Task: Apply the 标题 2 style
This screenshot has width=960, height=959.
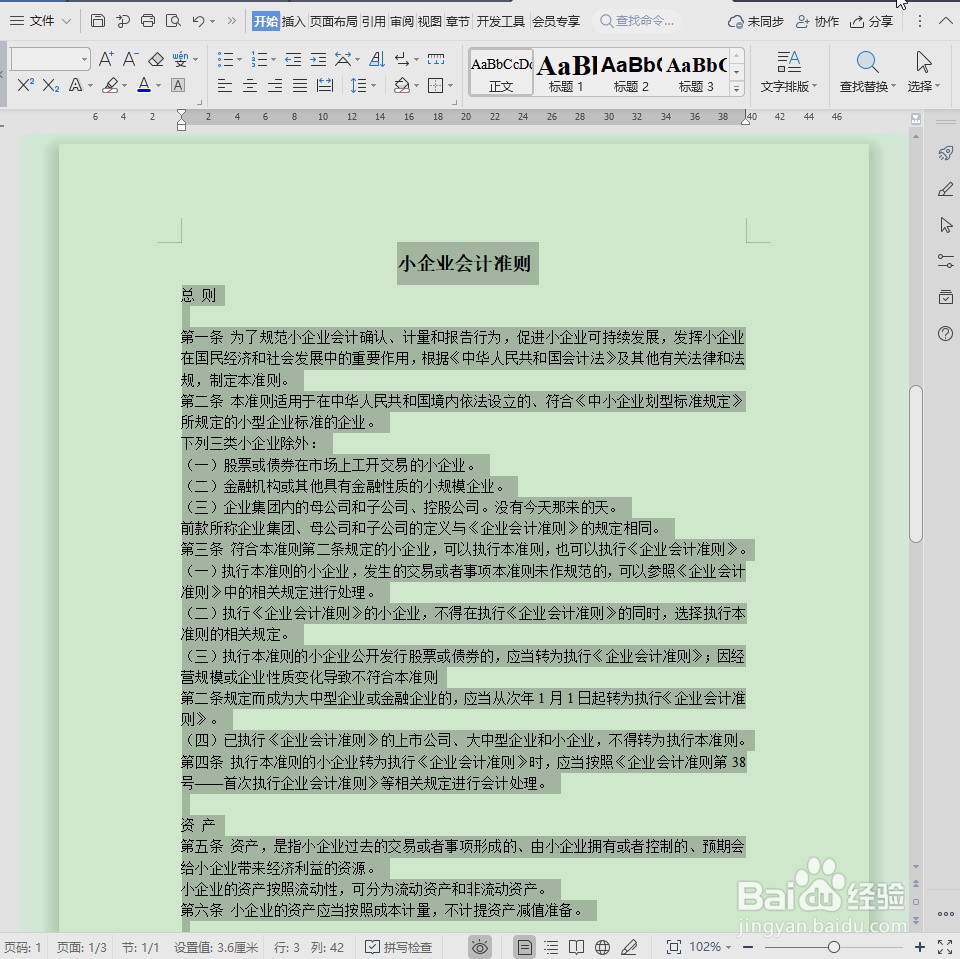Action: (631, 72)
